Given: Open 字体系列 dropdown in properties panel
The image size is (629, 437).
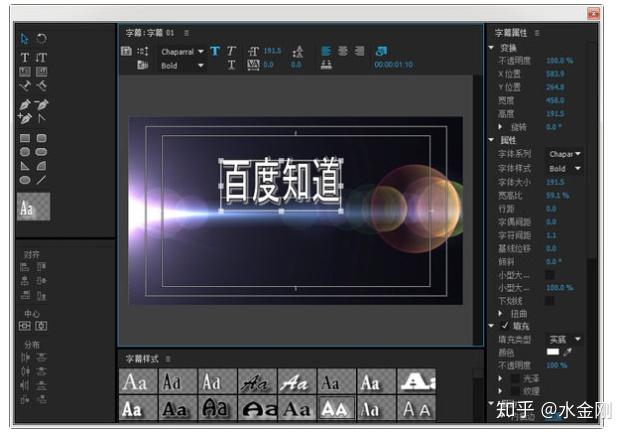Looking at the screenshot, I should click(564, 154).
